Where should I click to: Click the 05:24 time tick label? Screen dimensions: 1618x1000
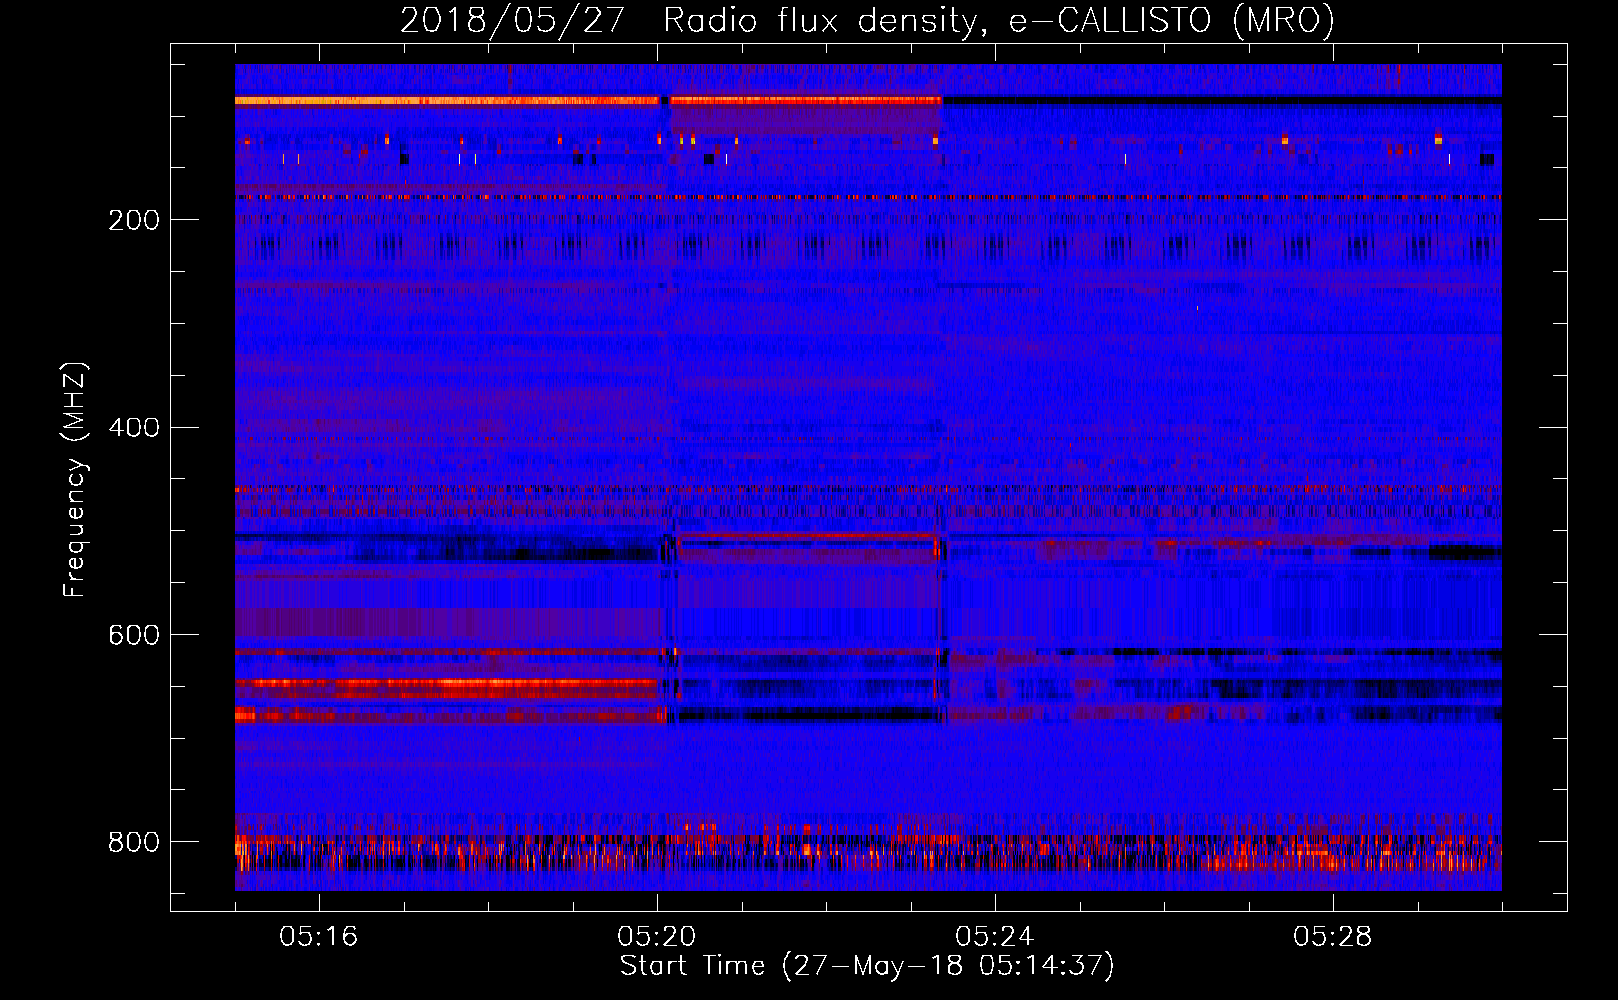[995, 937]
